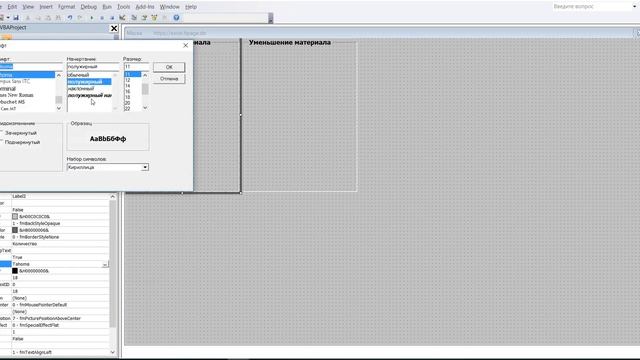640x360 pixels.
Task: Click the Paste icon in toolbar
Action: pyautogui.click(x=48, y=18)
